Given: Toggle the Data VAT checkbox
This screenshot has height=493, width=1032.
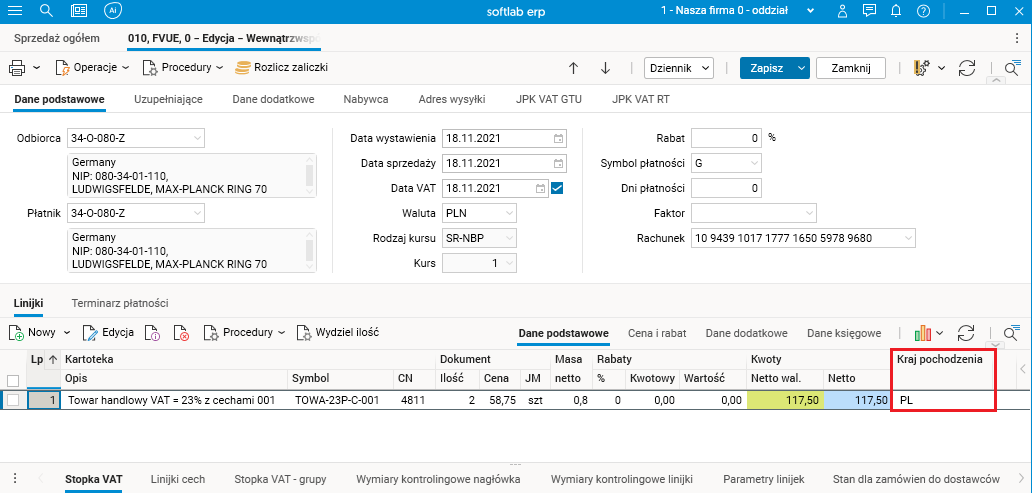Looking at the screenshot, I should click(557, 188).
